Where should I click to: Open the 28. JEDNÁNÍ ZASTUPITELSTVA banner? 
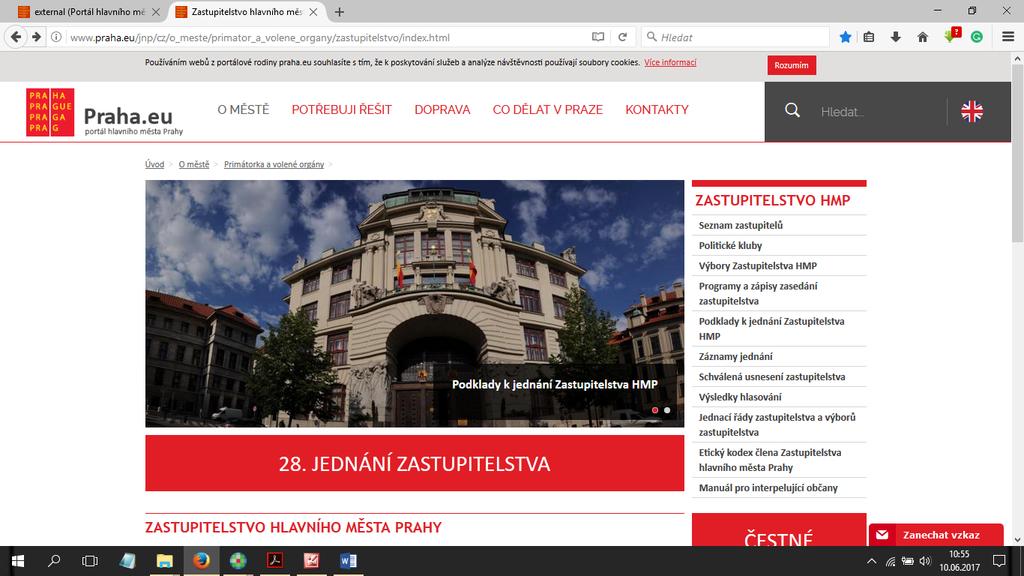[x=414, y=463]
